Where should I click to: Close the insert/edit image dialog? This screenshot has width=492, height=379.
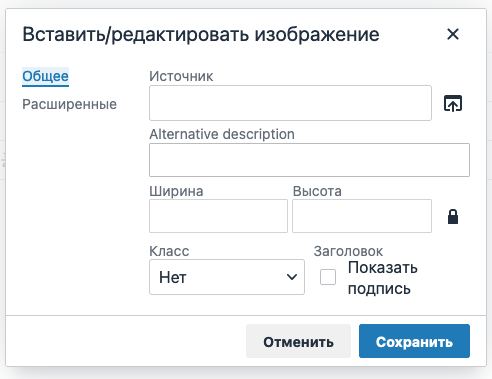point(453,34)
